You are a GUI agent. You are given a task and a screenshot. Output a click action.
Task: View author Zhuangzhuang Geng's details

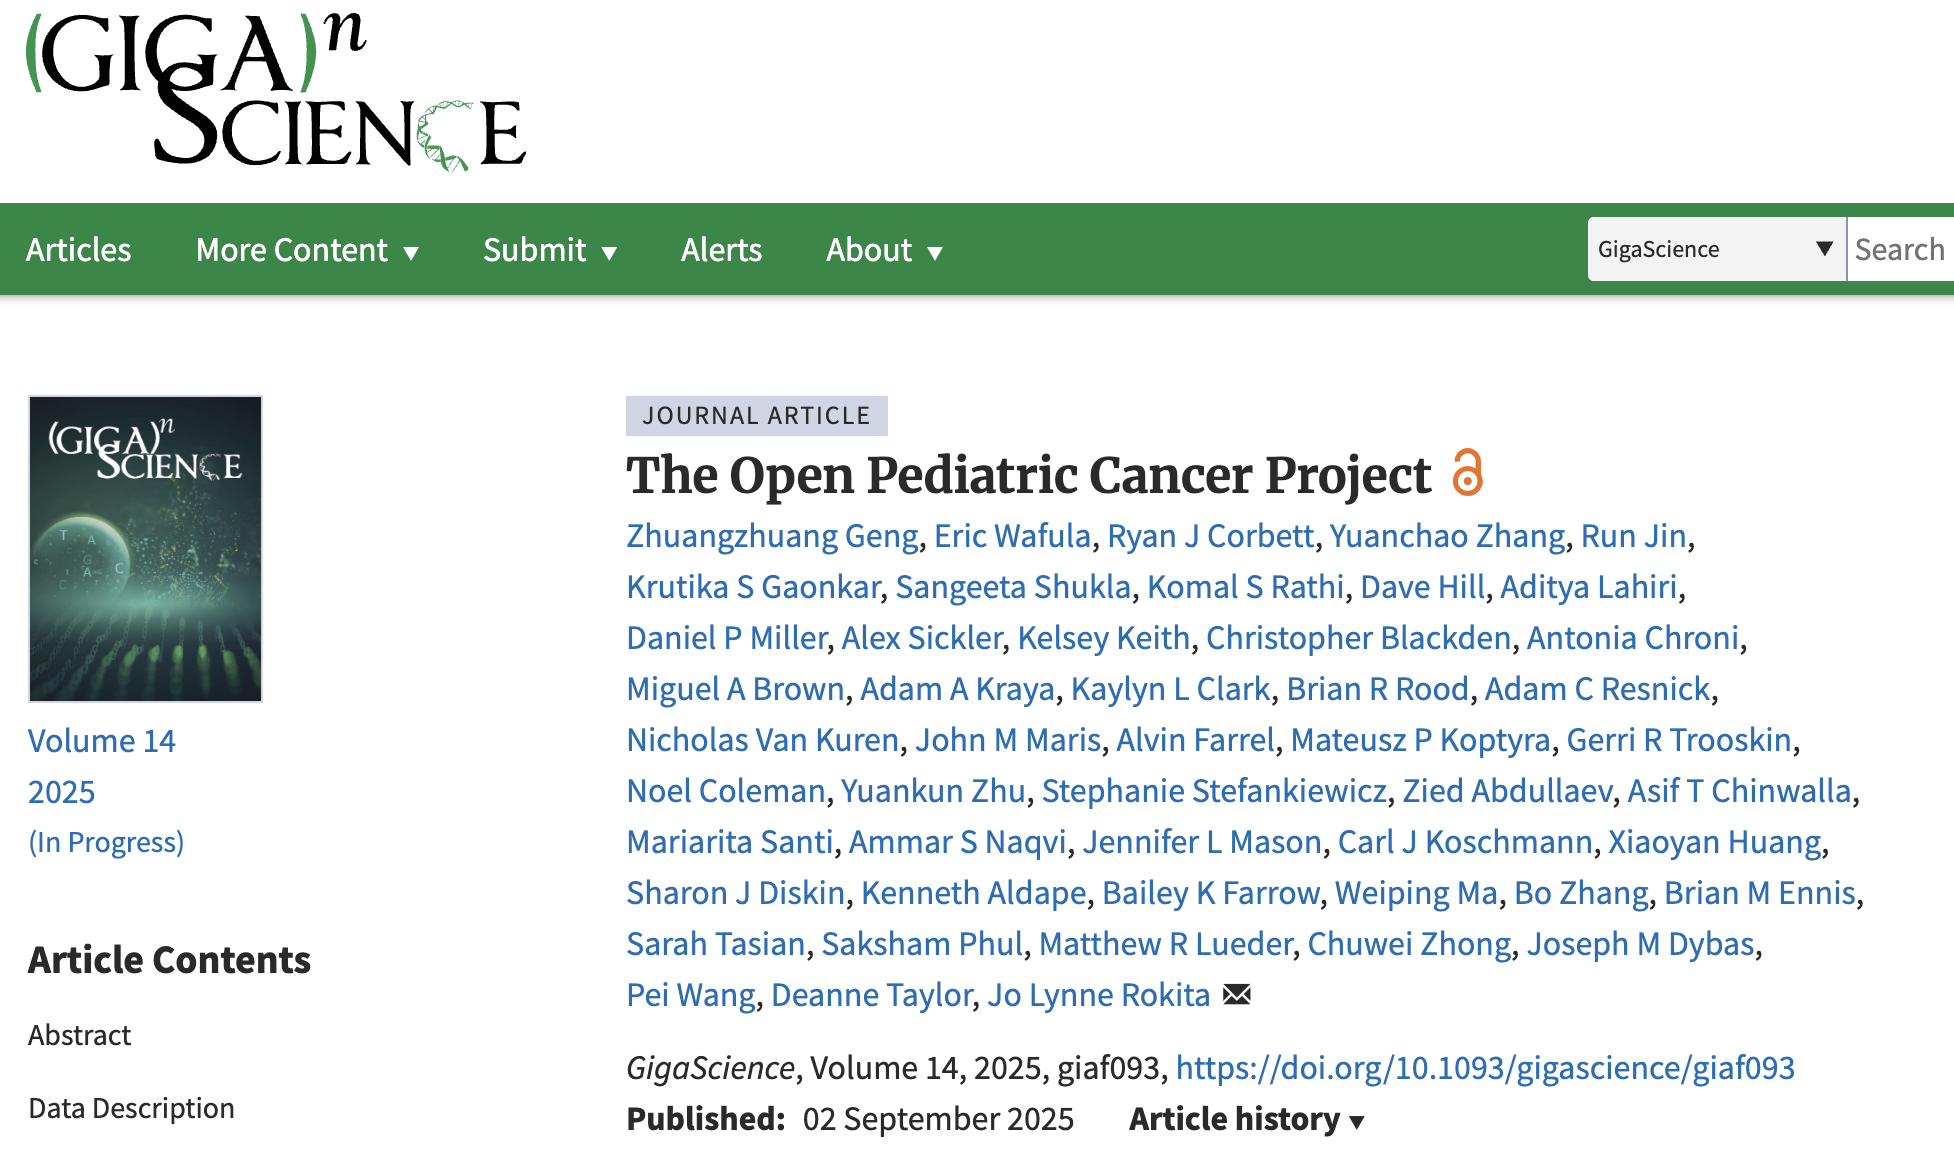[x=772, y=536]
